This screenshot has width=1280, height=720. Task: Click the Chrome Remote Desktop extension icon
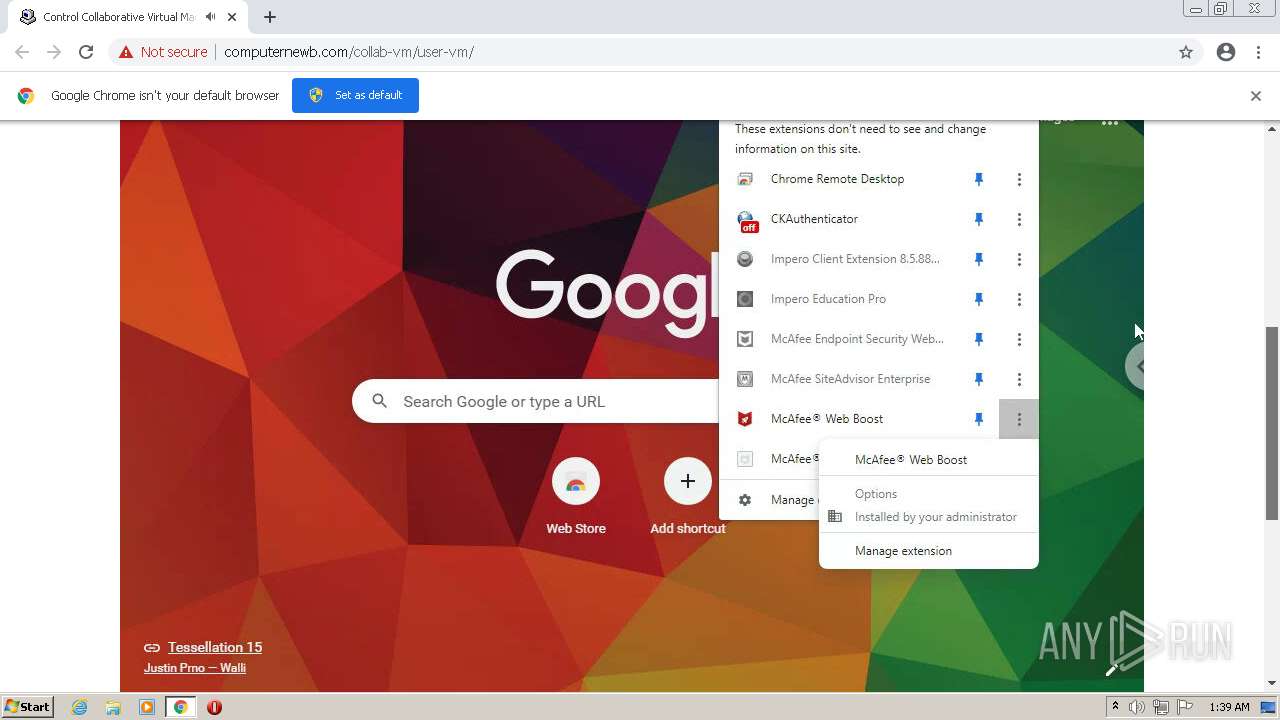[x=745, y=179]
